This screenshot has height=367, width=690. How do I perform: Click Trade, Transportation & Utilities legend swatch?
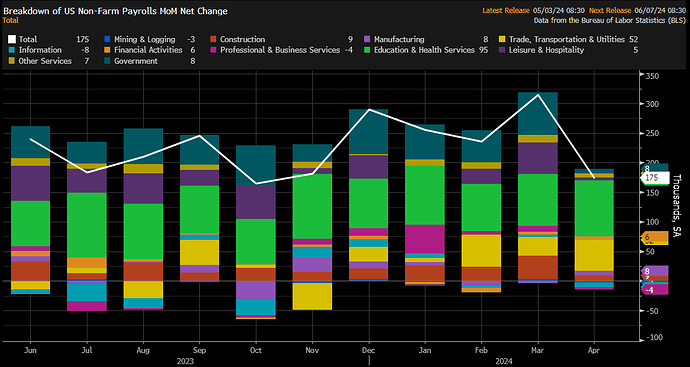(x=502, y=40)
